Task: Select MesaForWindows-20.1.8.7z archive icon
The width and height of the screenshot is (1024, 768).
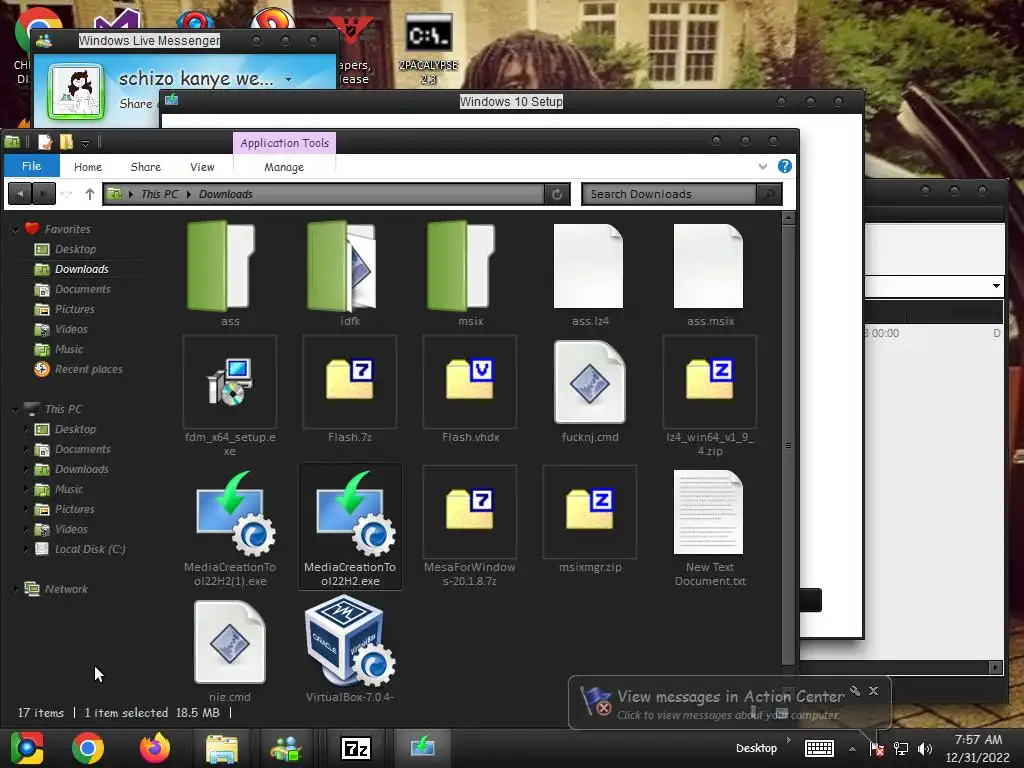Action: coord(470,511)
